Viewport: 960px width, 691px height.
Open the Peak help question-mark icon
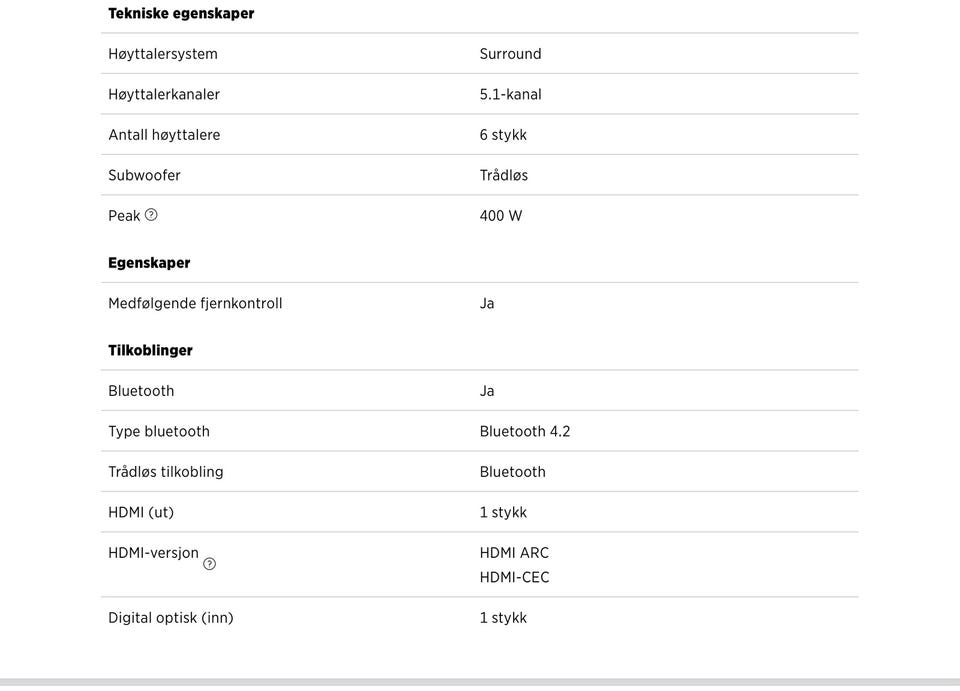coord(151,215)
